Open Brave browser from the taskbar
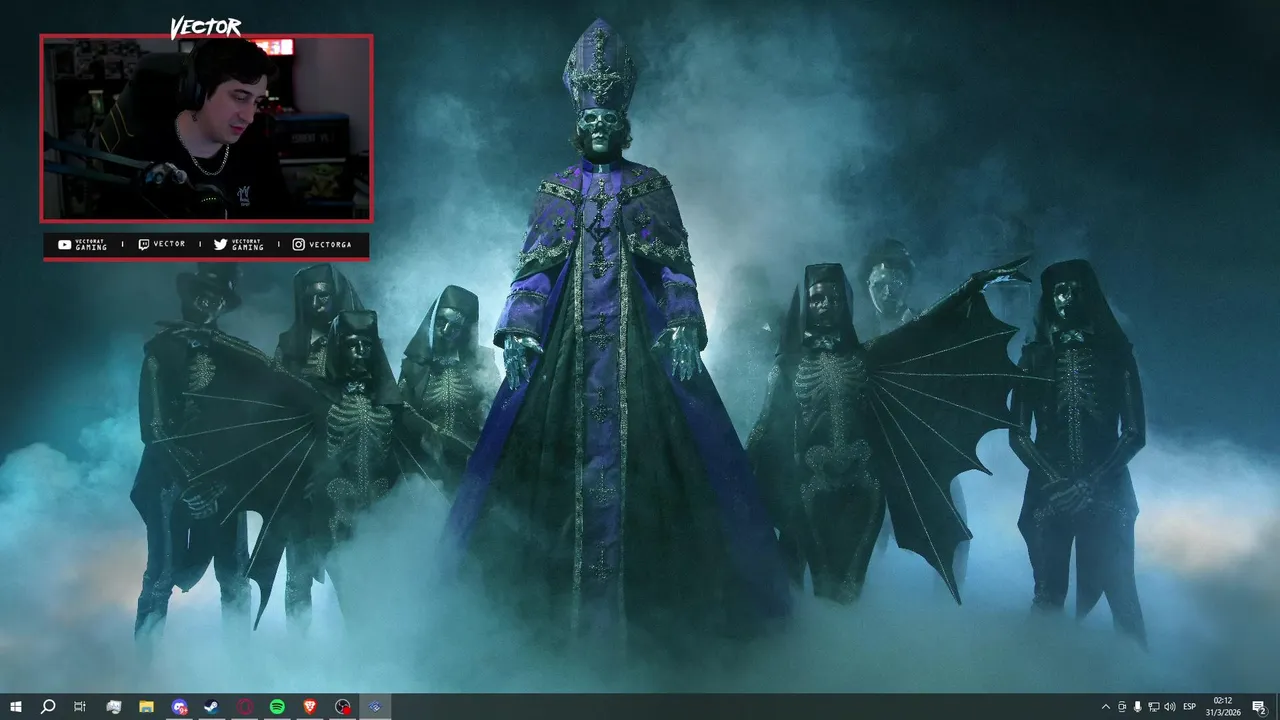Viewport: 1280px width, 720px height. point(310,707)
